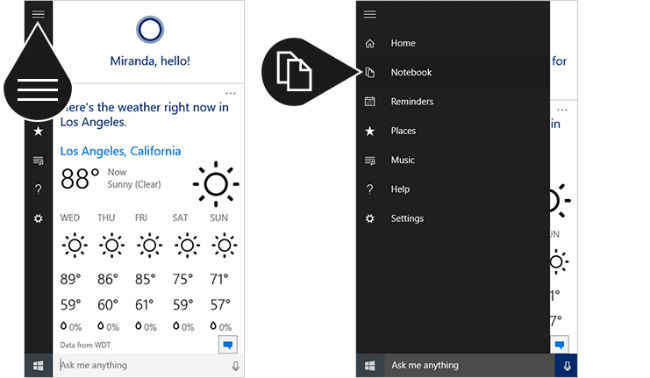Click the Places star icon in left sidebar
Screen dimensions: 650x378
[38, 131]
